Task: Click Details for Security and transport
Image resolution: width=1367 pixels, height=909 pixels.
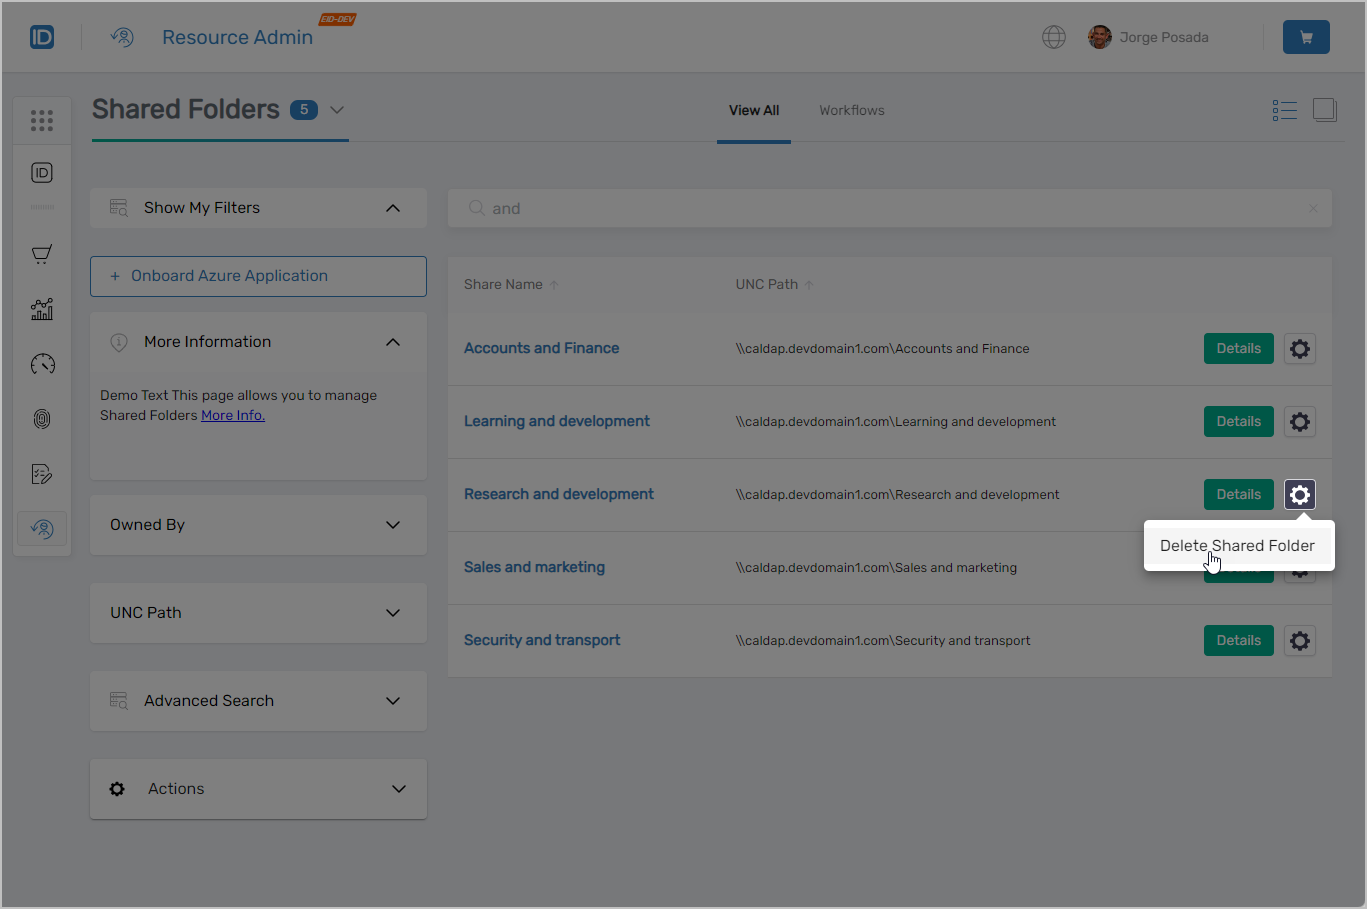Action: [1238, 640]
